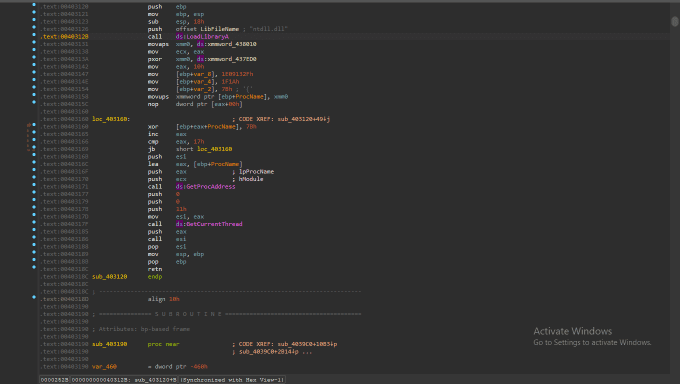680x384 pixels.
Task: Click the -460h offset value
Action: (x=199, y=367)
